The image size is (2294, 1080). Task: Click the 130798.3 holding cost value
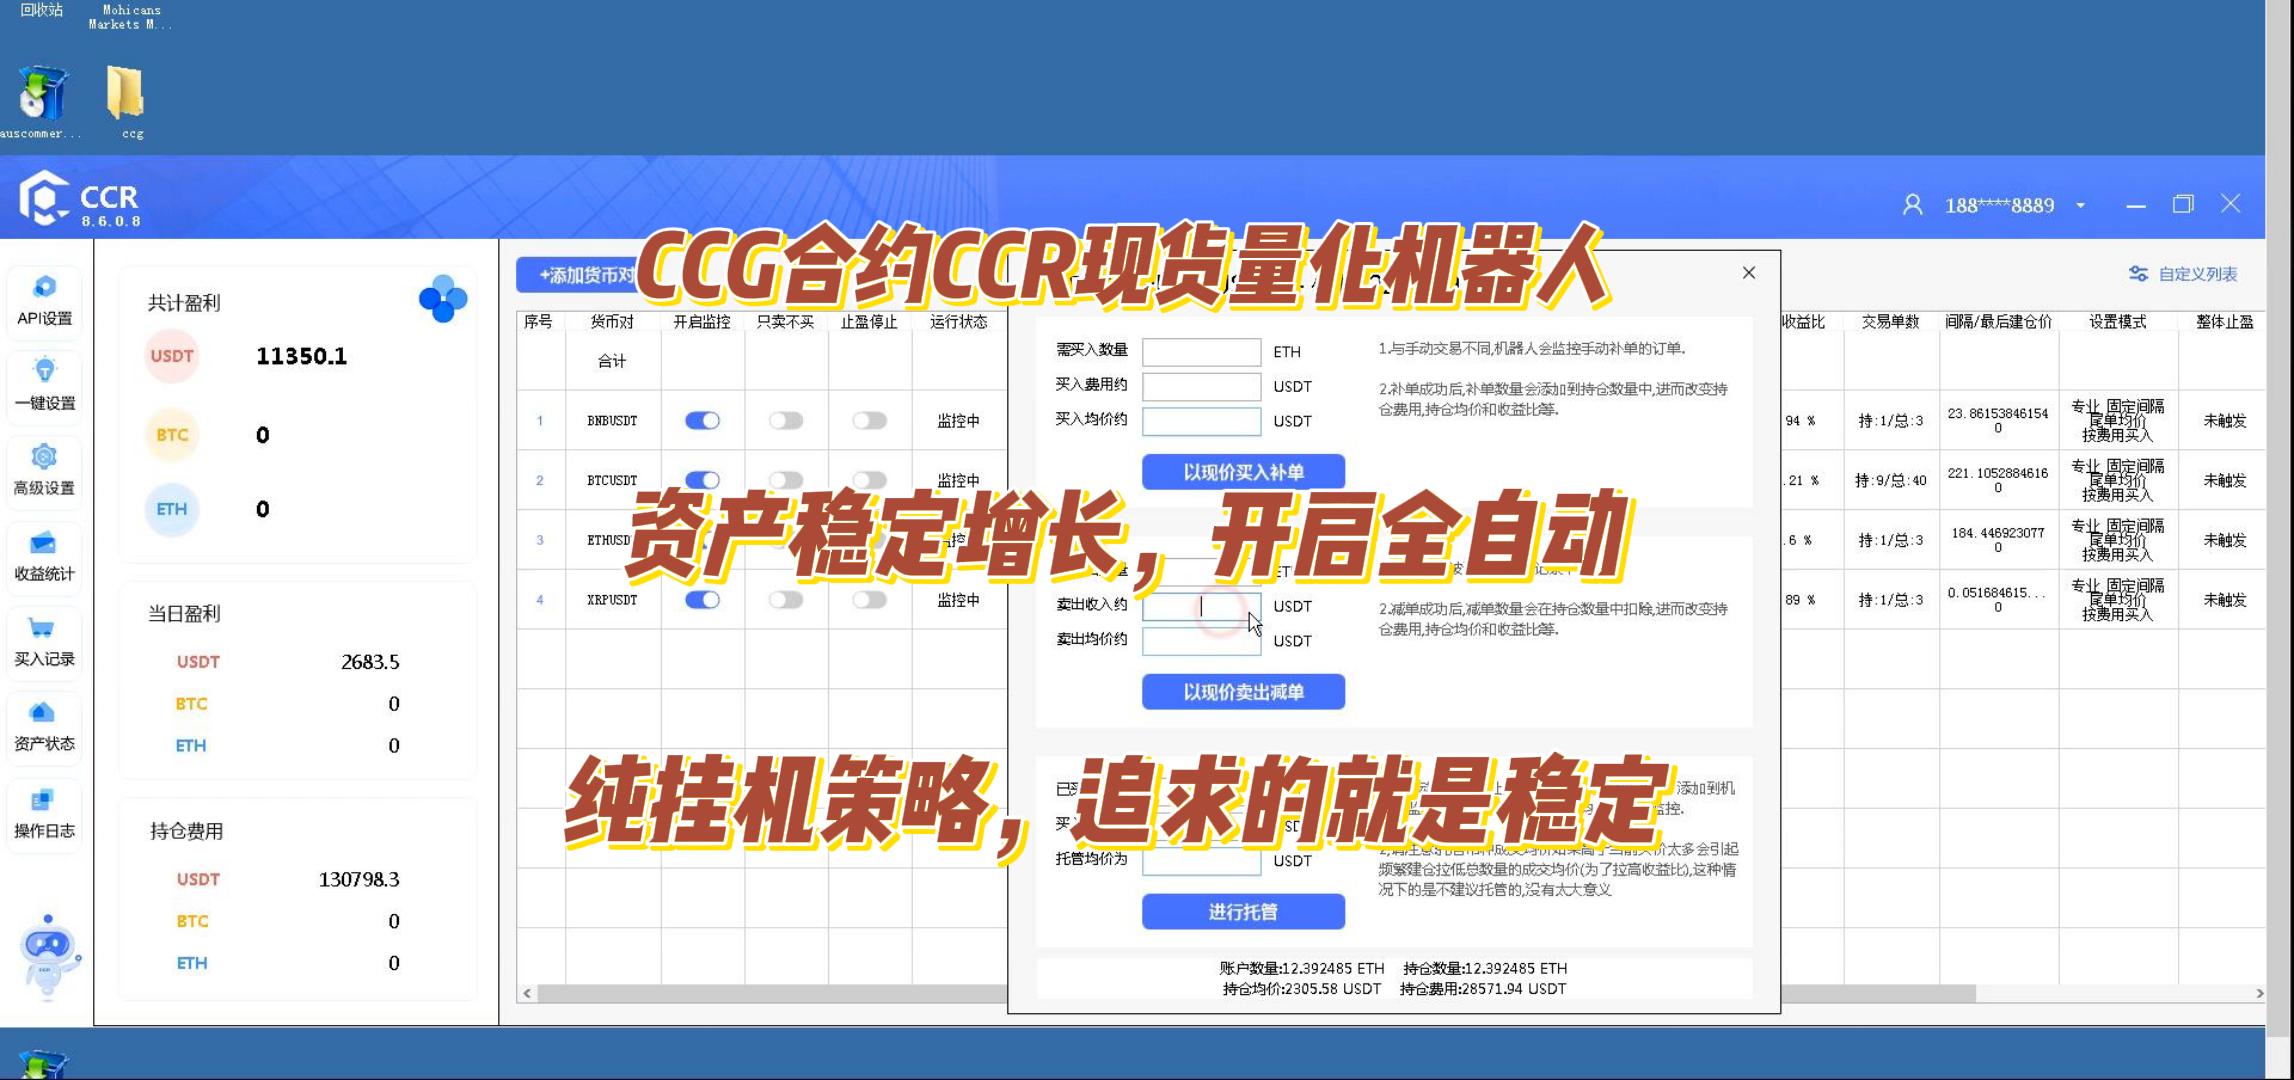359,879
